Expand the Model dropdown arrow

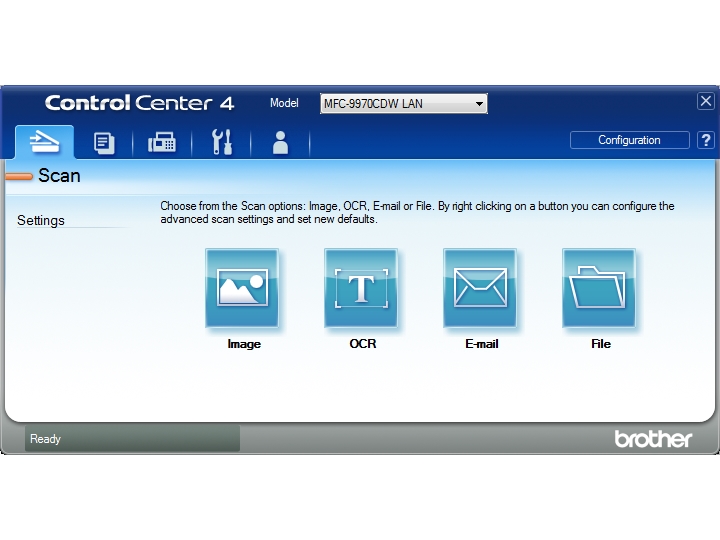(479, 104)
